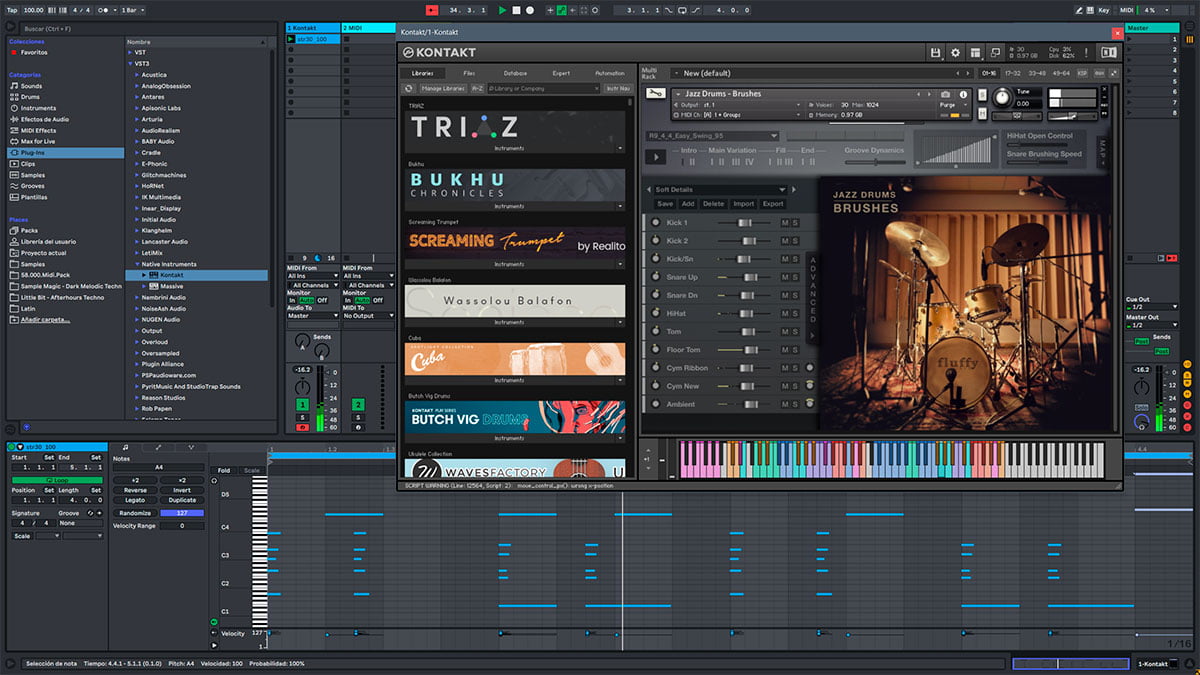Click Save in mixer presets
The height and width of the screenshot is (675, 1200).
pyautogui.click(x=665, y=204)
